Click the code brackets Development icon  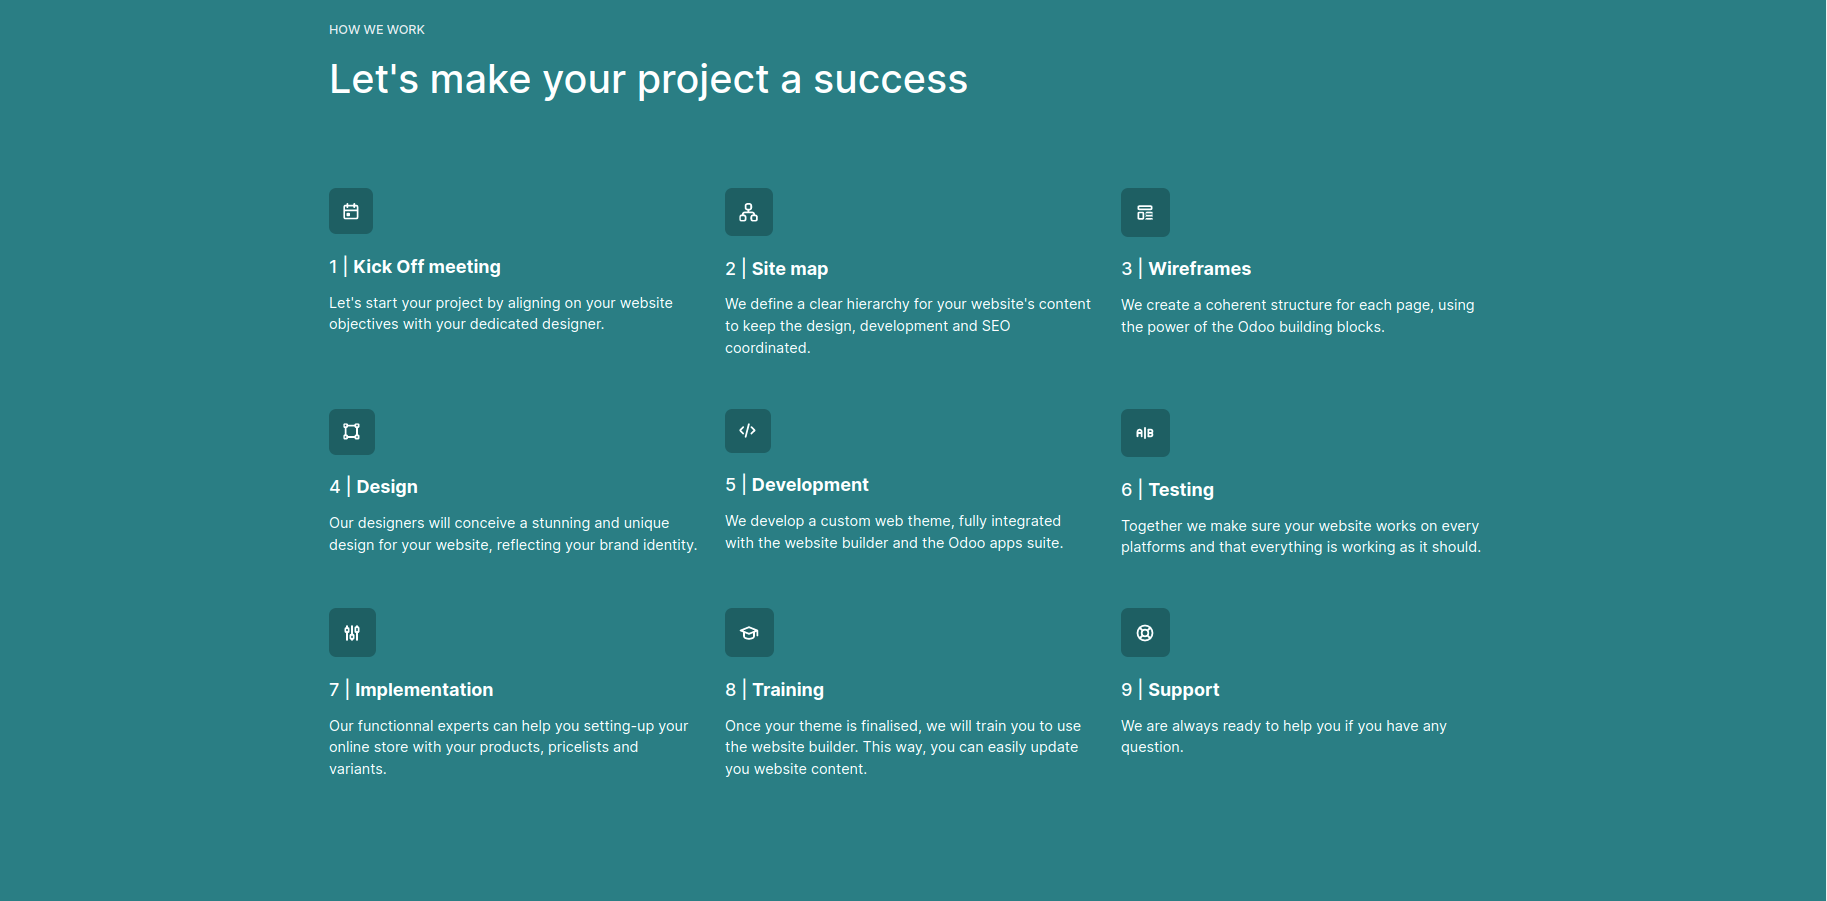pyautogui.click(x=748, y=431)
